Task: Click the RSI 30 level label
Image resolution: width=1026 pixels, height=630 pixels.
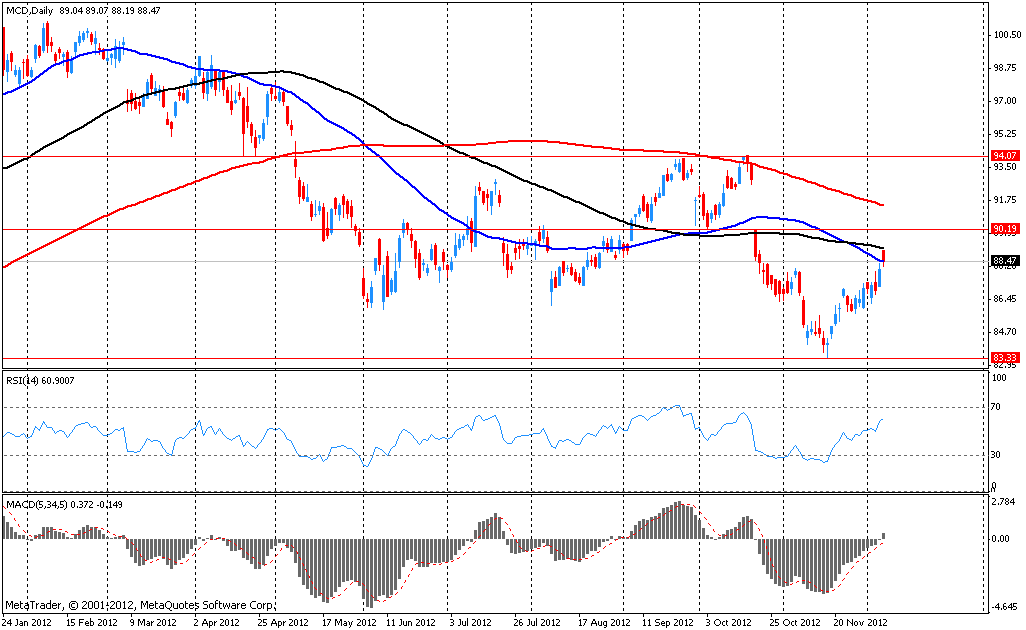Action: pos(995,455)
